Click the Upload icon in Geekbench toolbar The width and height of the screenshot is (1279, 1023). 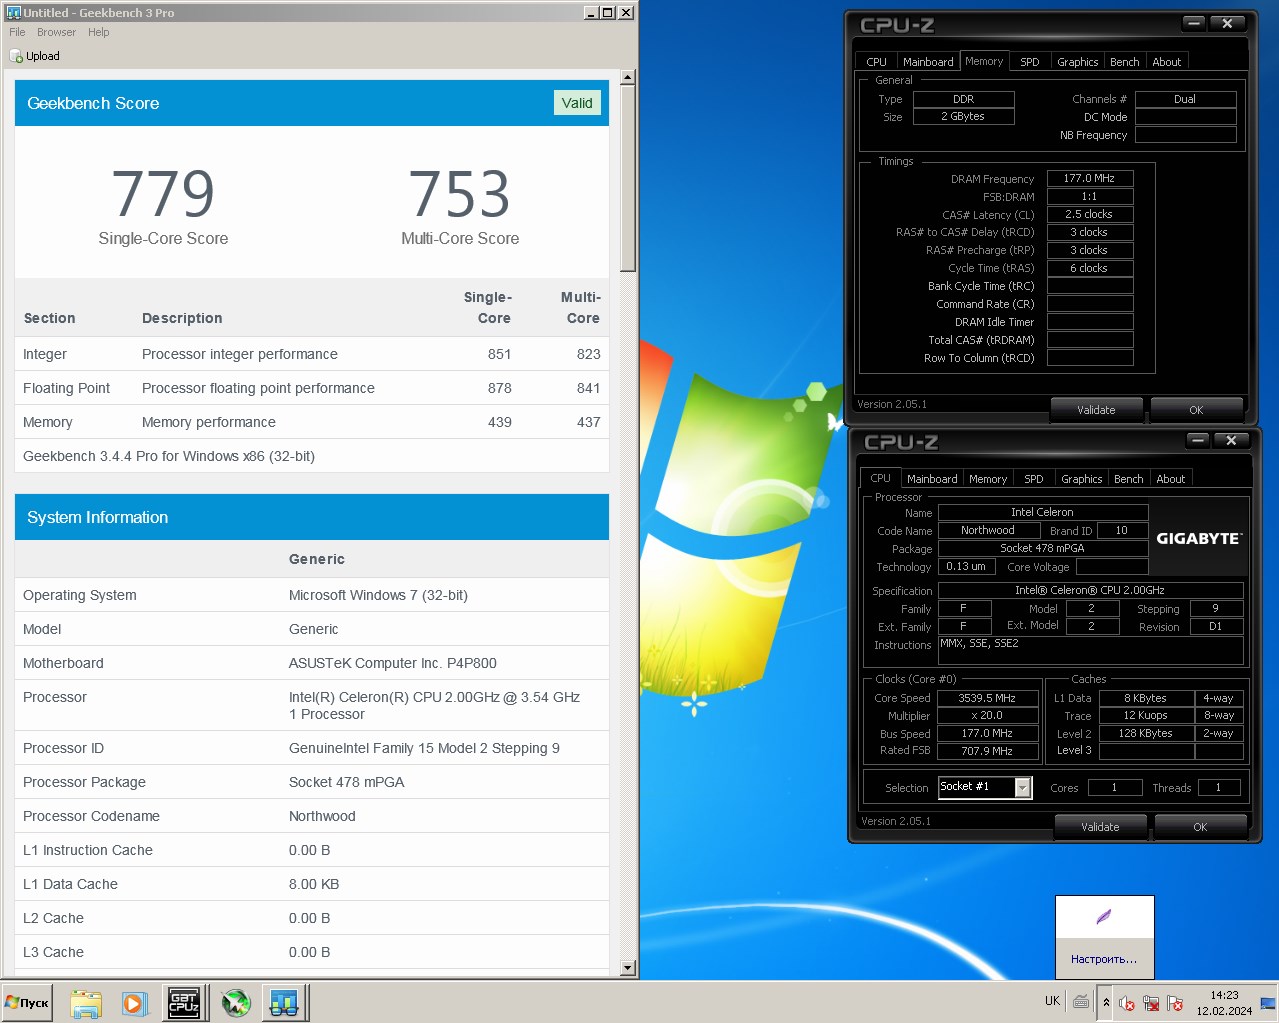pos(16,56)
